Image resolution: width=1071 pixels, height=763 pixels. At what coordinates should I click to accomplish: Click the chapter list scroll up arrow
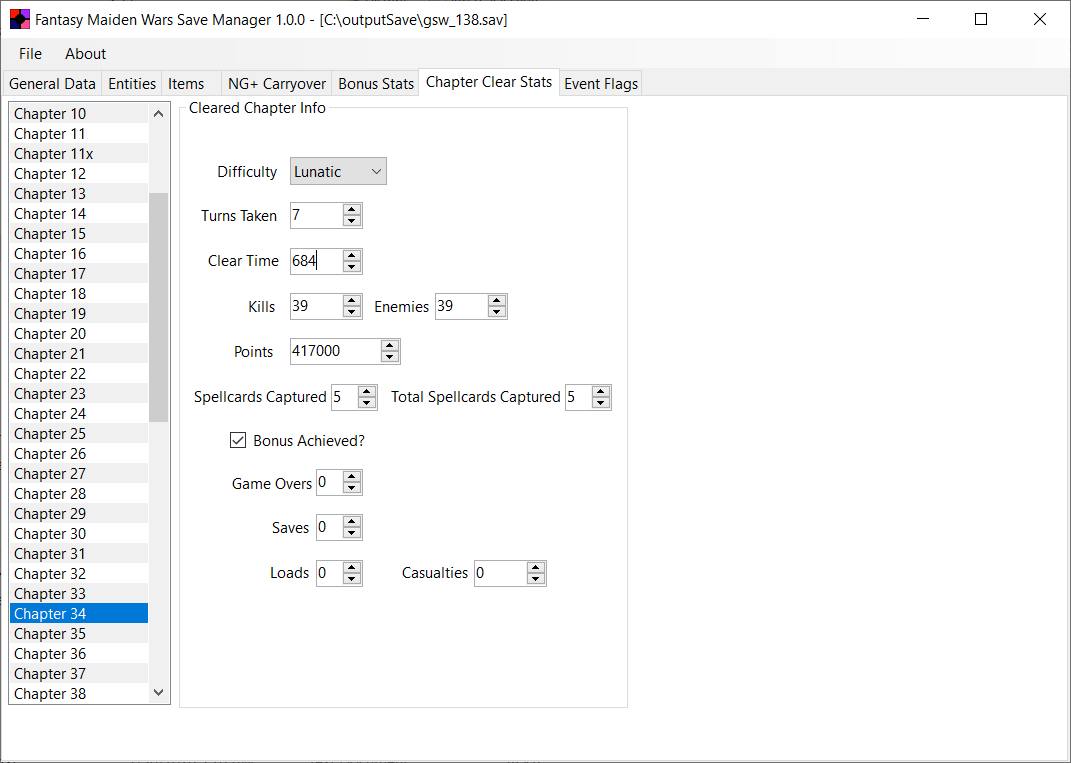coord(158,113)
